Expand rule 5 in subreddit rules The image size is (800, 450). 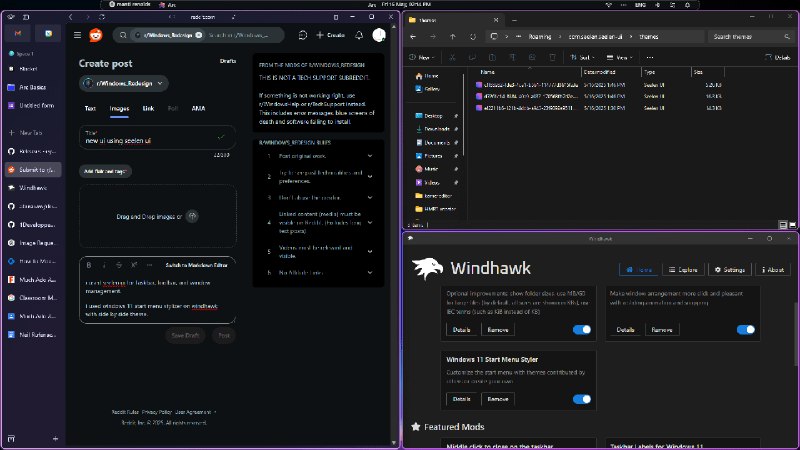pos(370,252)
